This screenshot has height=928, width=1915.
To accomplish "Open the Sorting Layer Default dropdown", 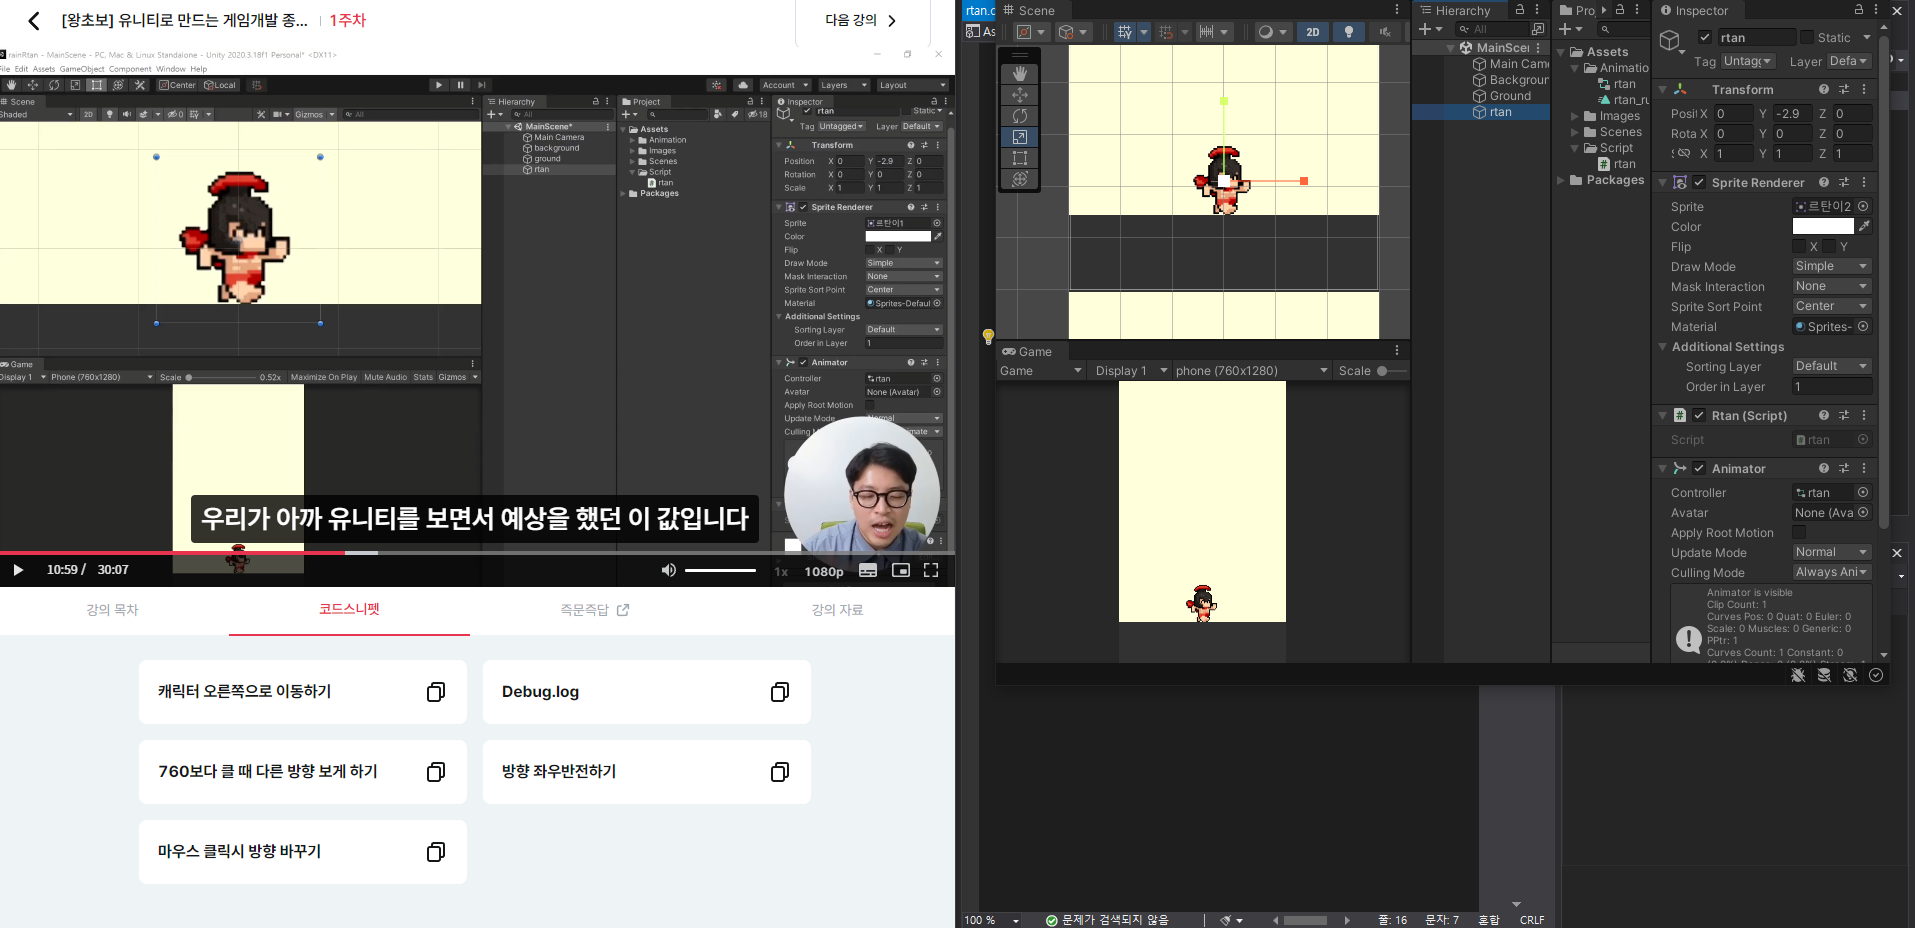I will tap(1831, 367).
